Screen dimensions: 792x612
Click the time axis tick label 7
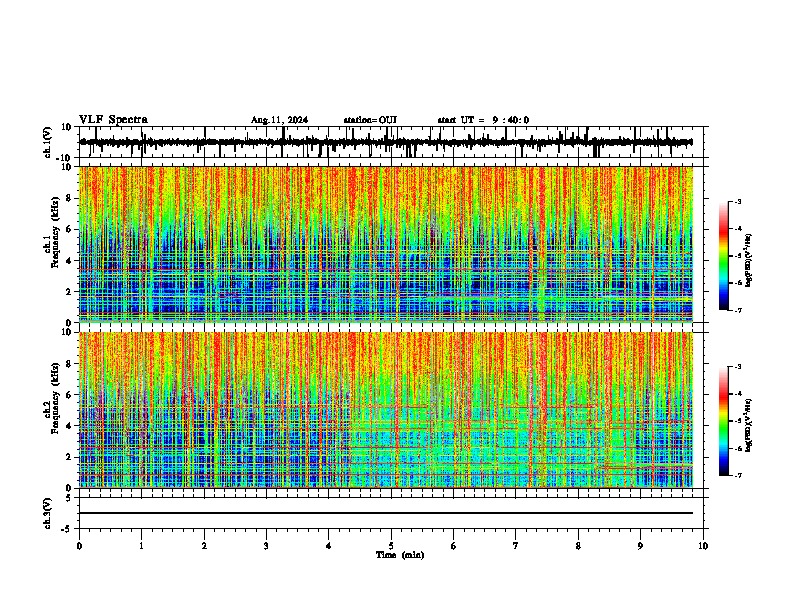point(516,546)
